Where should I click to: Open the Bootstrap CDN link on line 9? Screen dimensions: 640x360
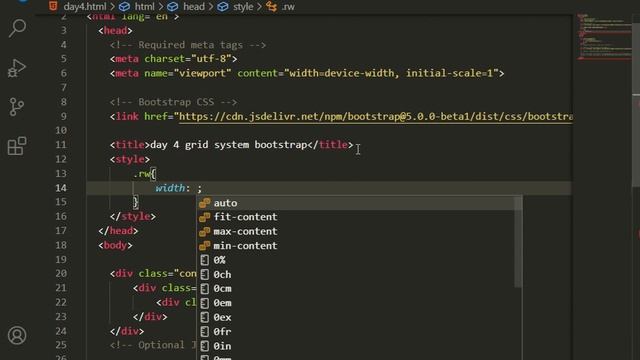click(x=376, y=116)
